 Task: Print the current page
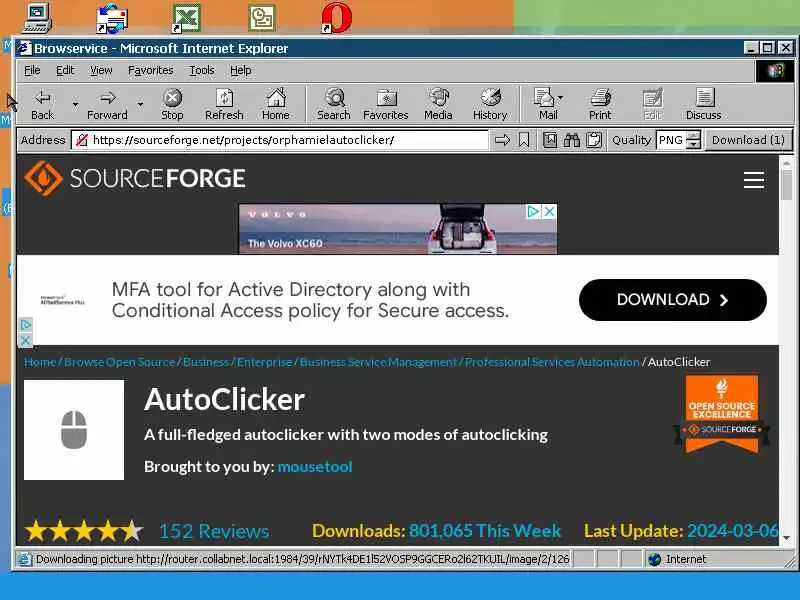click(600, 105)
